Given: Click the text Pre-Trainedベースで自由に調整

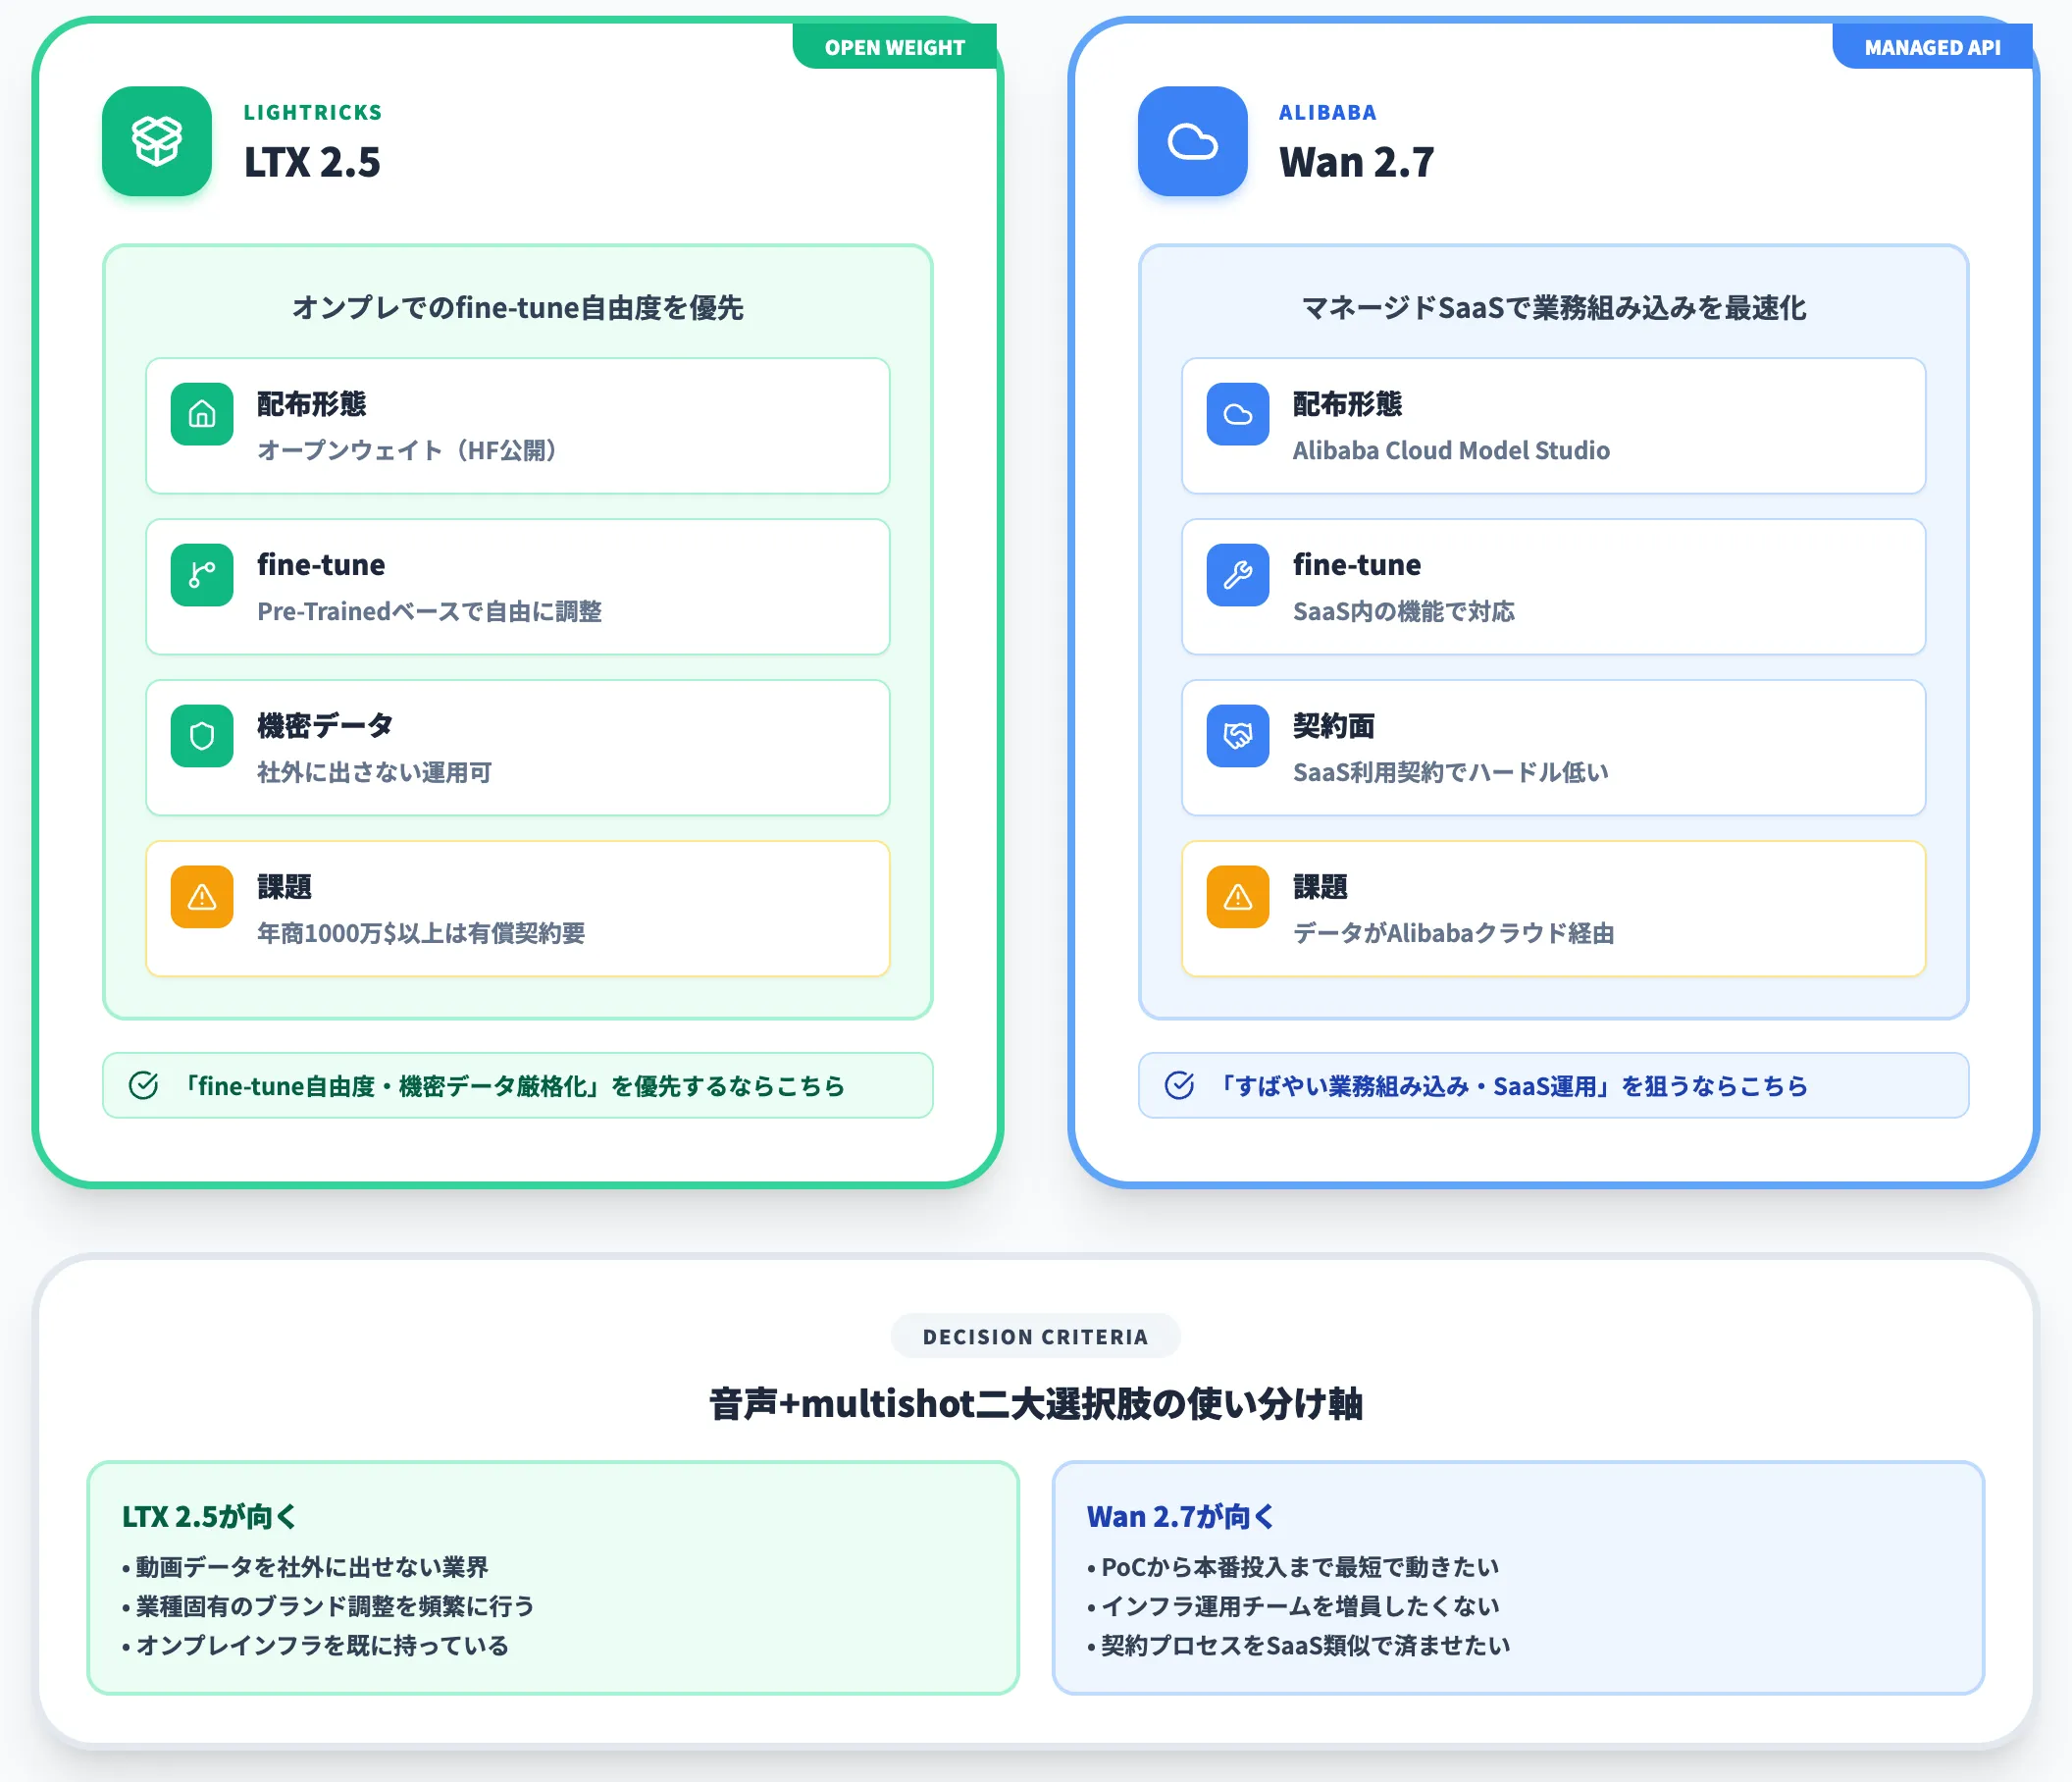Looking at the screenshot, I should click(x=430, y=611).
